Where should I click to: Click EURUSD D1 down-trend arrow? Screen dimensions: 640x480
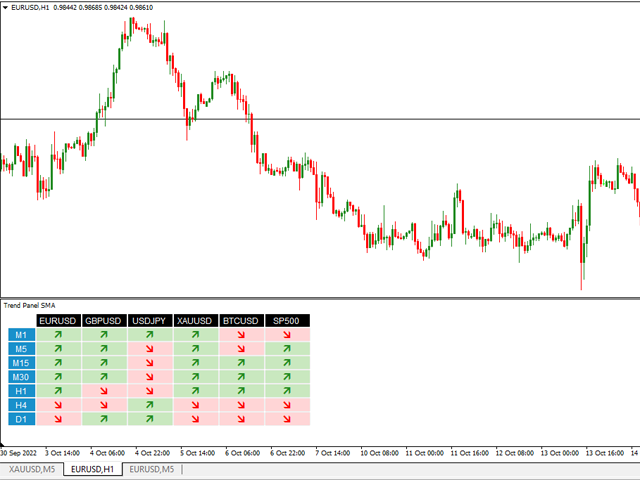58,419
